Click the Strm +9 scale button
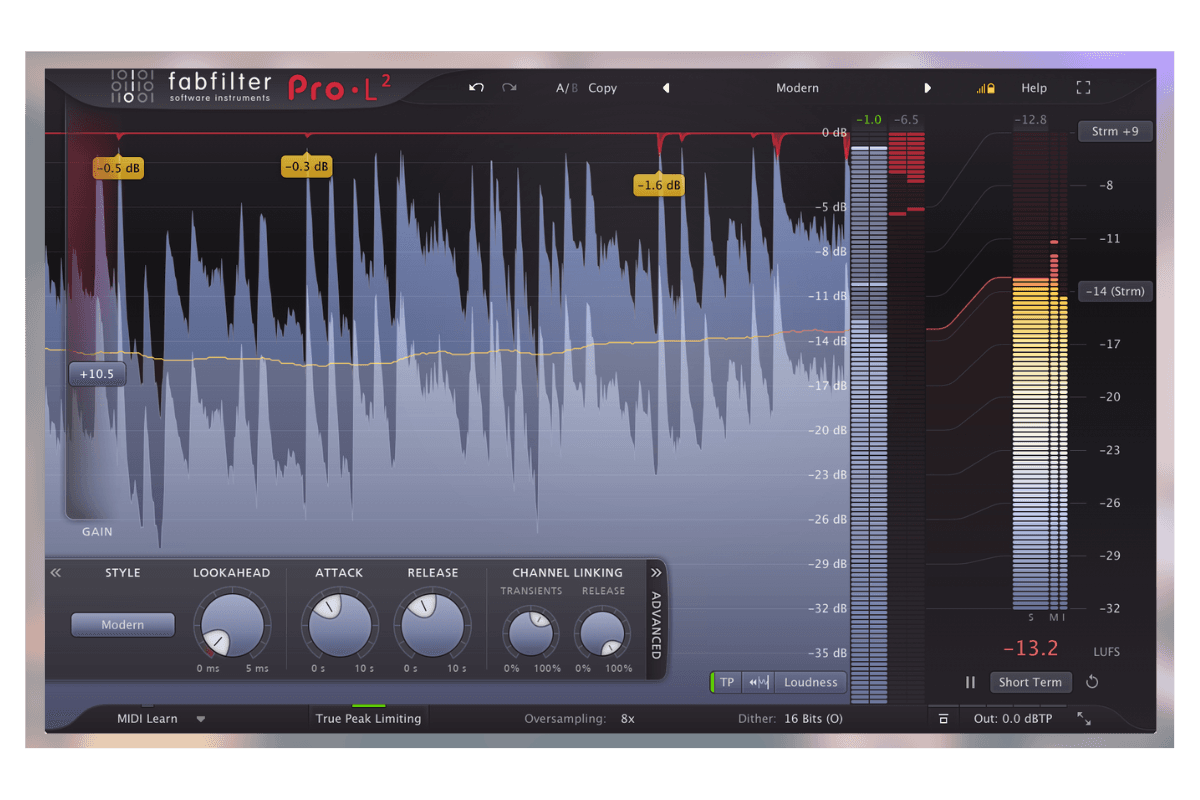This screenshot has height=800, width=1200. [1115, 131]
